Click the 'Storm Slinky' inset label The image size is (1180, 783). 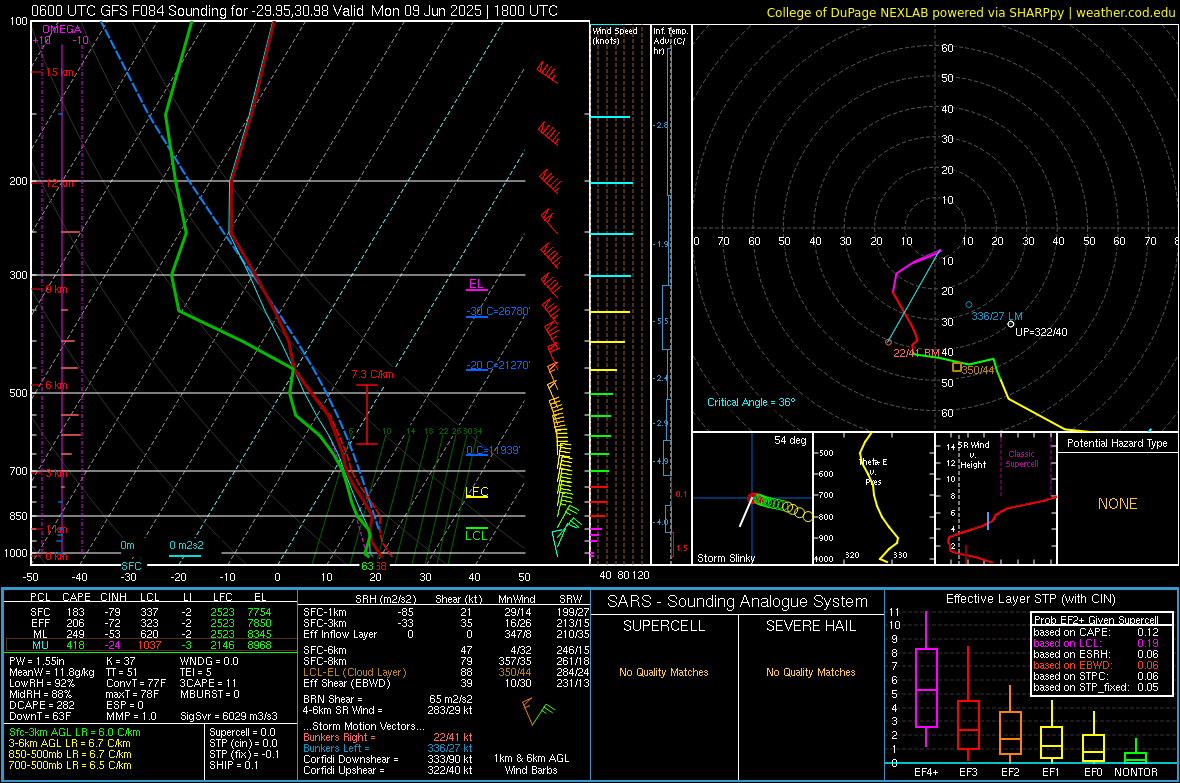(x=726, y=558)
